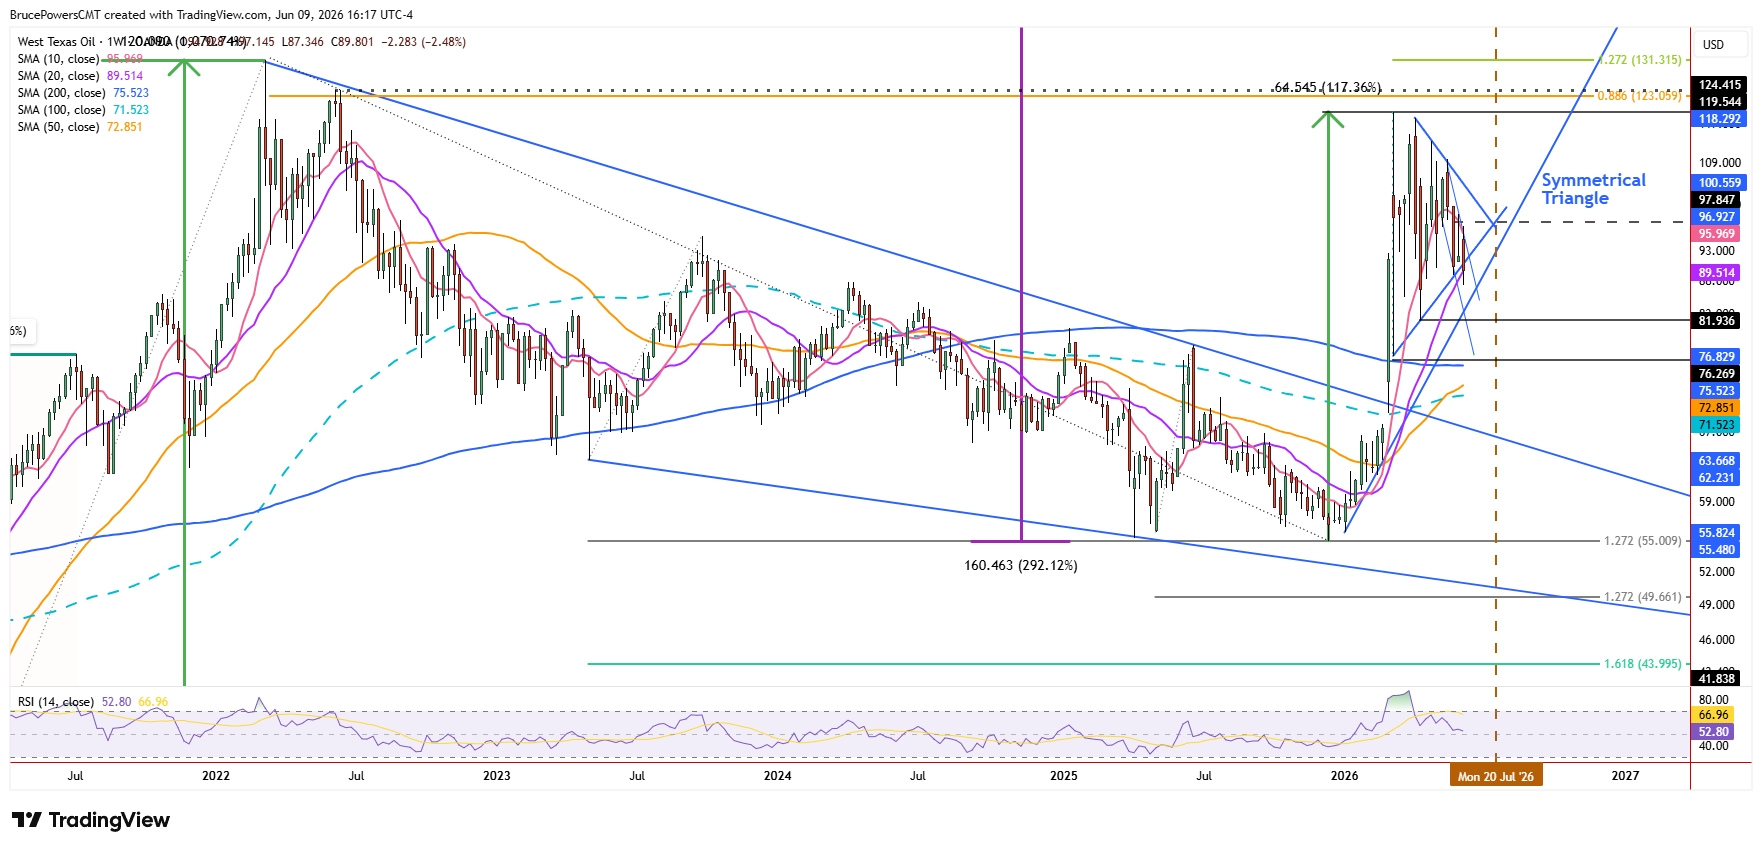Click the RSI (14, close) indicator label
This screenshot has height=850, width=1762.
click(56, 702)
